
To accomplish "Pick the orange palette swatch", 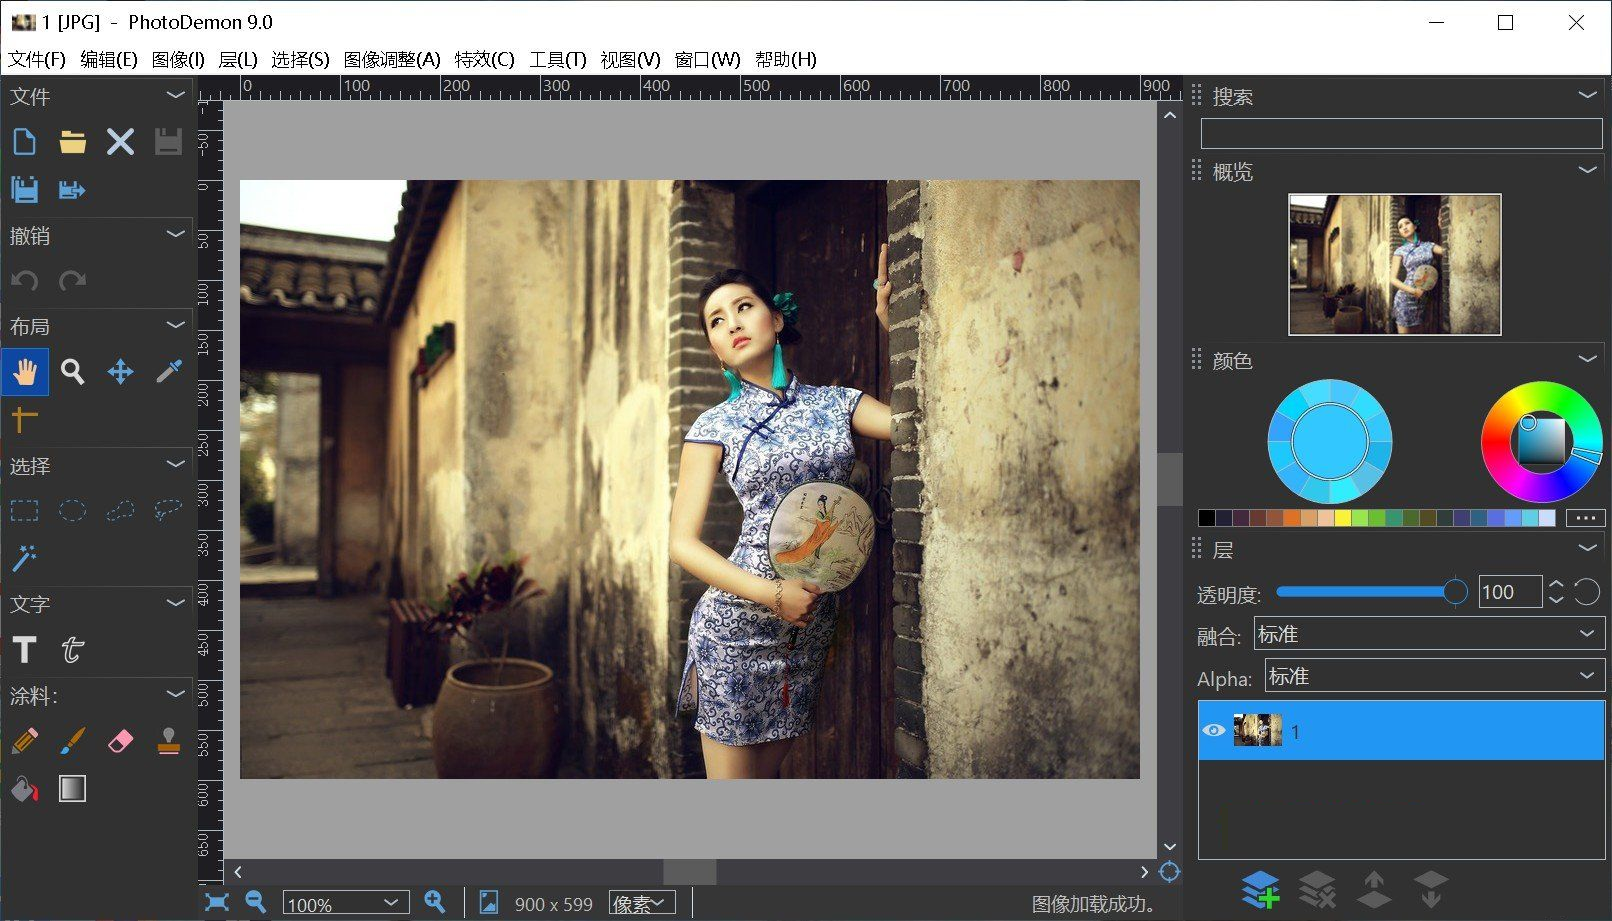I will [x=1292, y=518].
